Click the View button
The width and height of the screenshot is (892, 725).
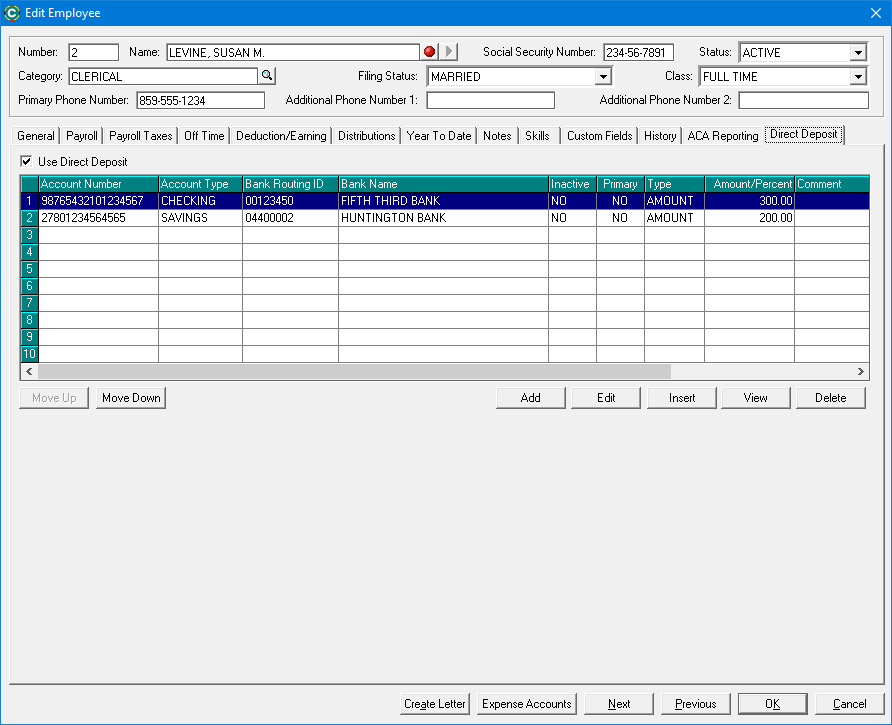click(x=755, y=398)
